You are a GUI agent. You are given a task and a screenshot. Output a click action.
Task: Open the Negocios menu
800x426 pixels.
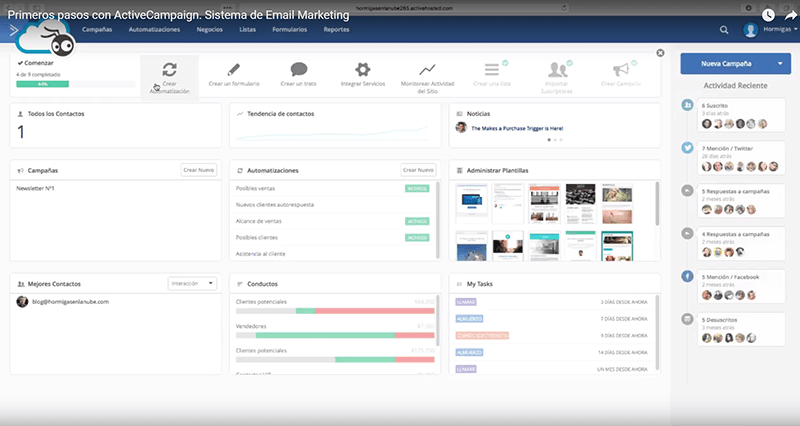point(210,30)
